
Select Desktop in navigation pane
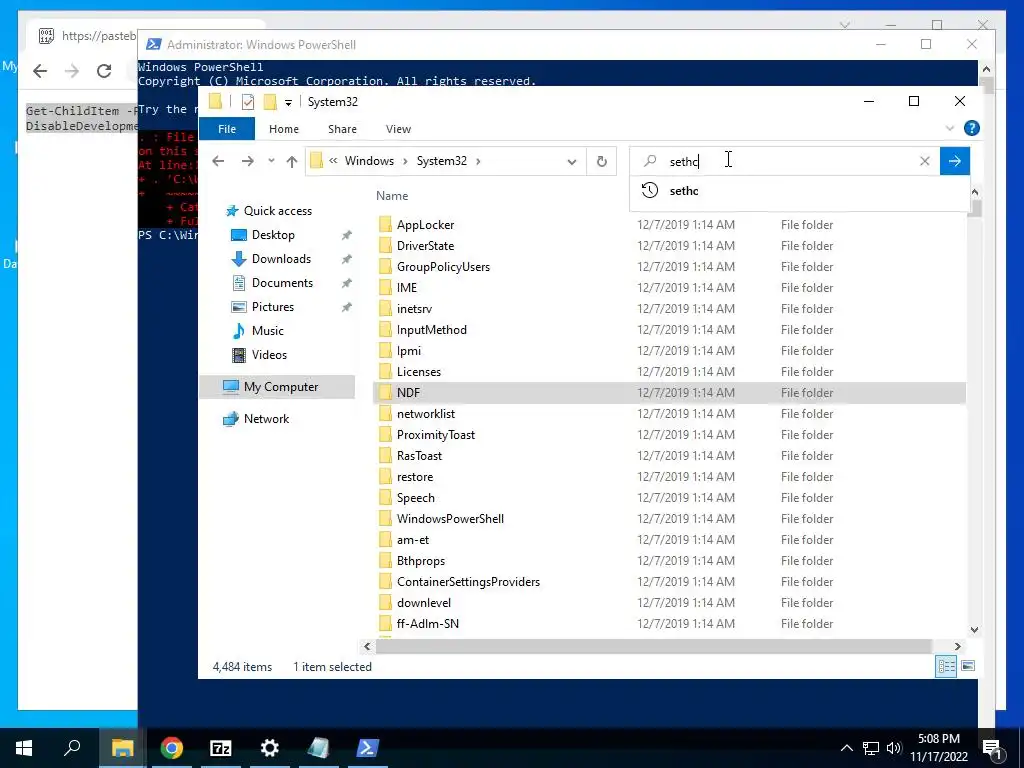263,234
